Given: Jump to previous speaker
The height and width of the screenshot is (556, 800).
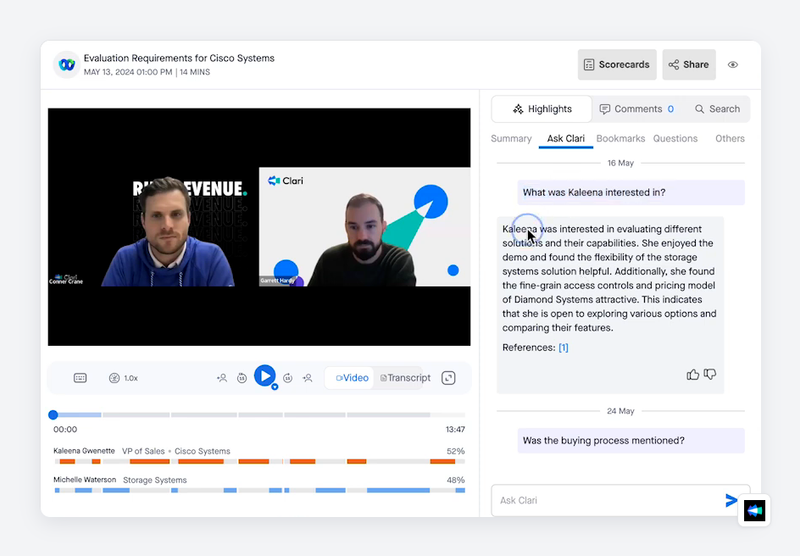Looking at the screenshot, I should 222,378.
